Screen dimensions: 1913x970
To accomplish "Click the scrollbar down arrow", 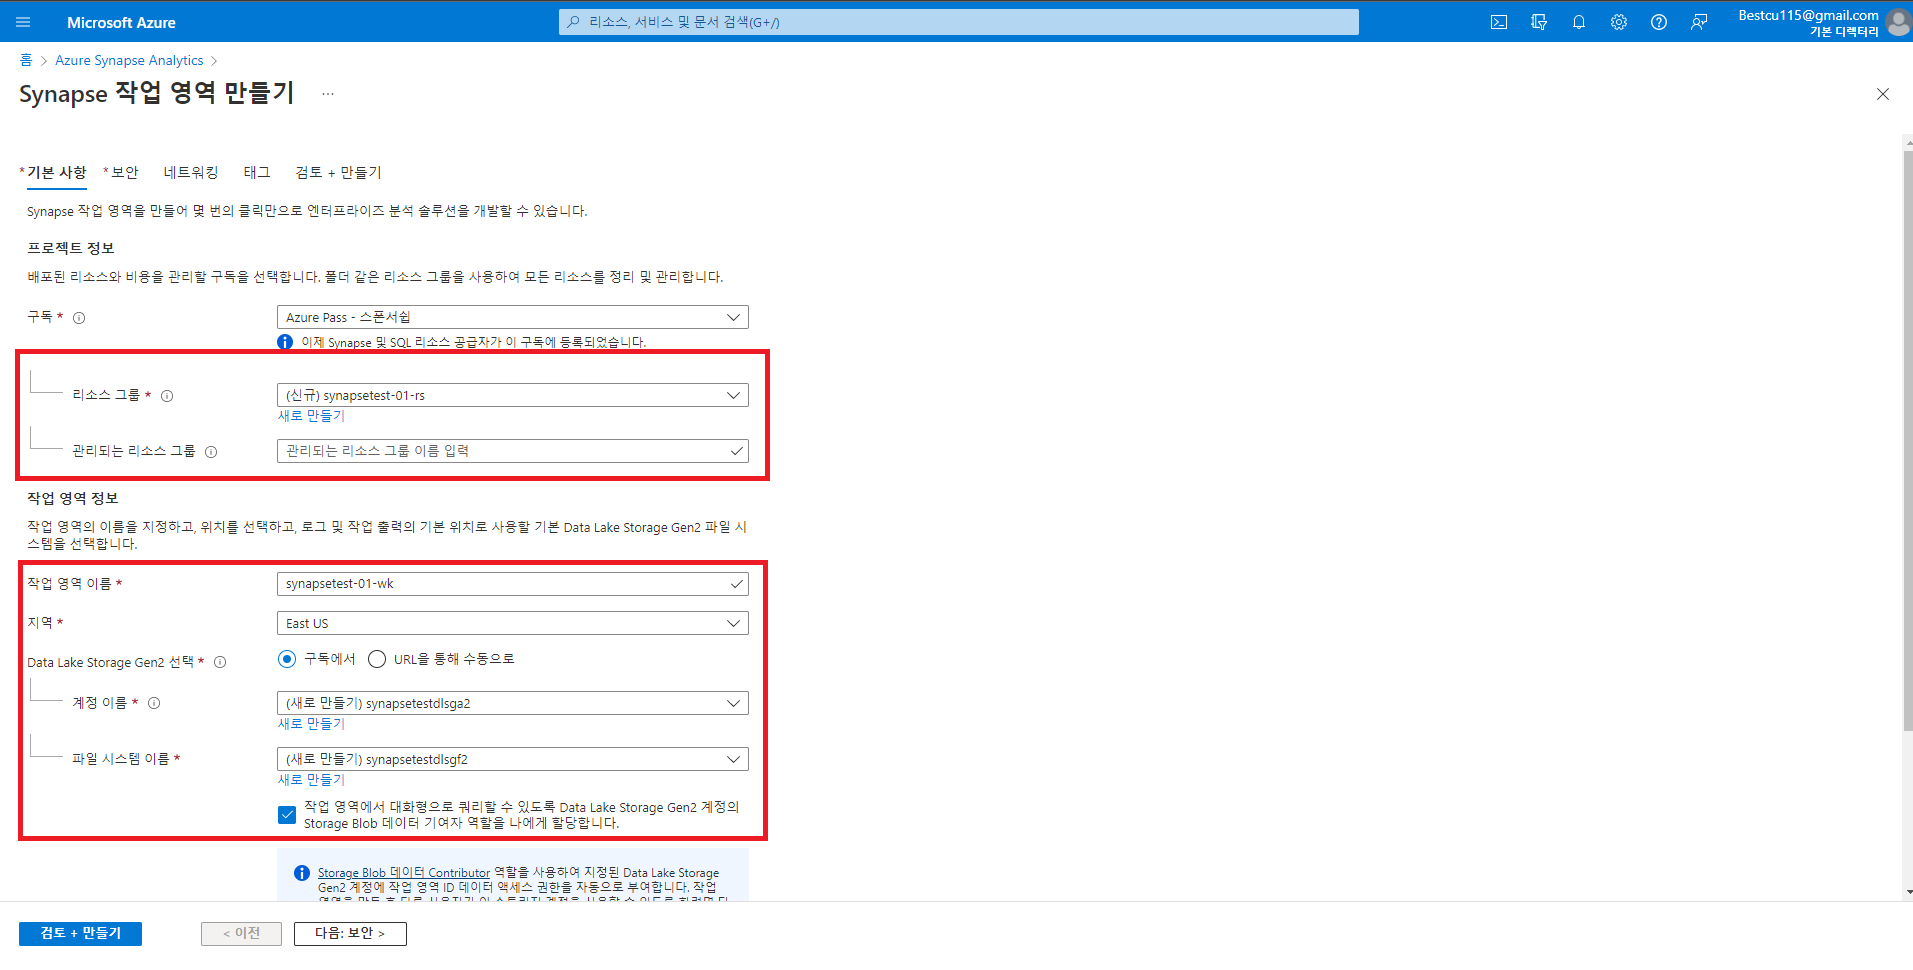I will point(1908,892).
